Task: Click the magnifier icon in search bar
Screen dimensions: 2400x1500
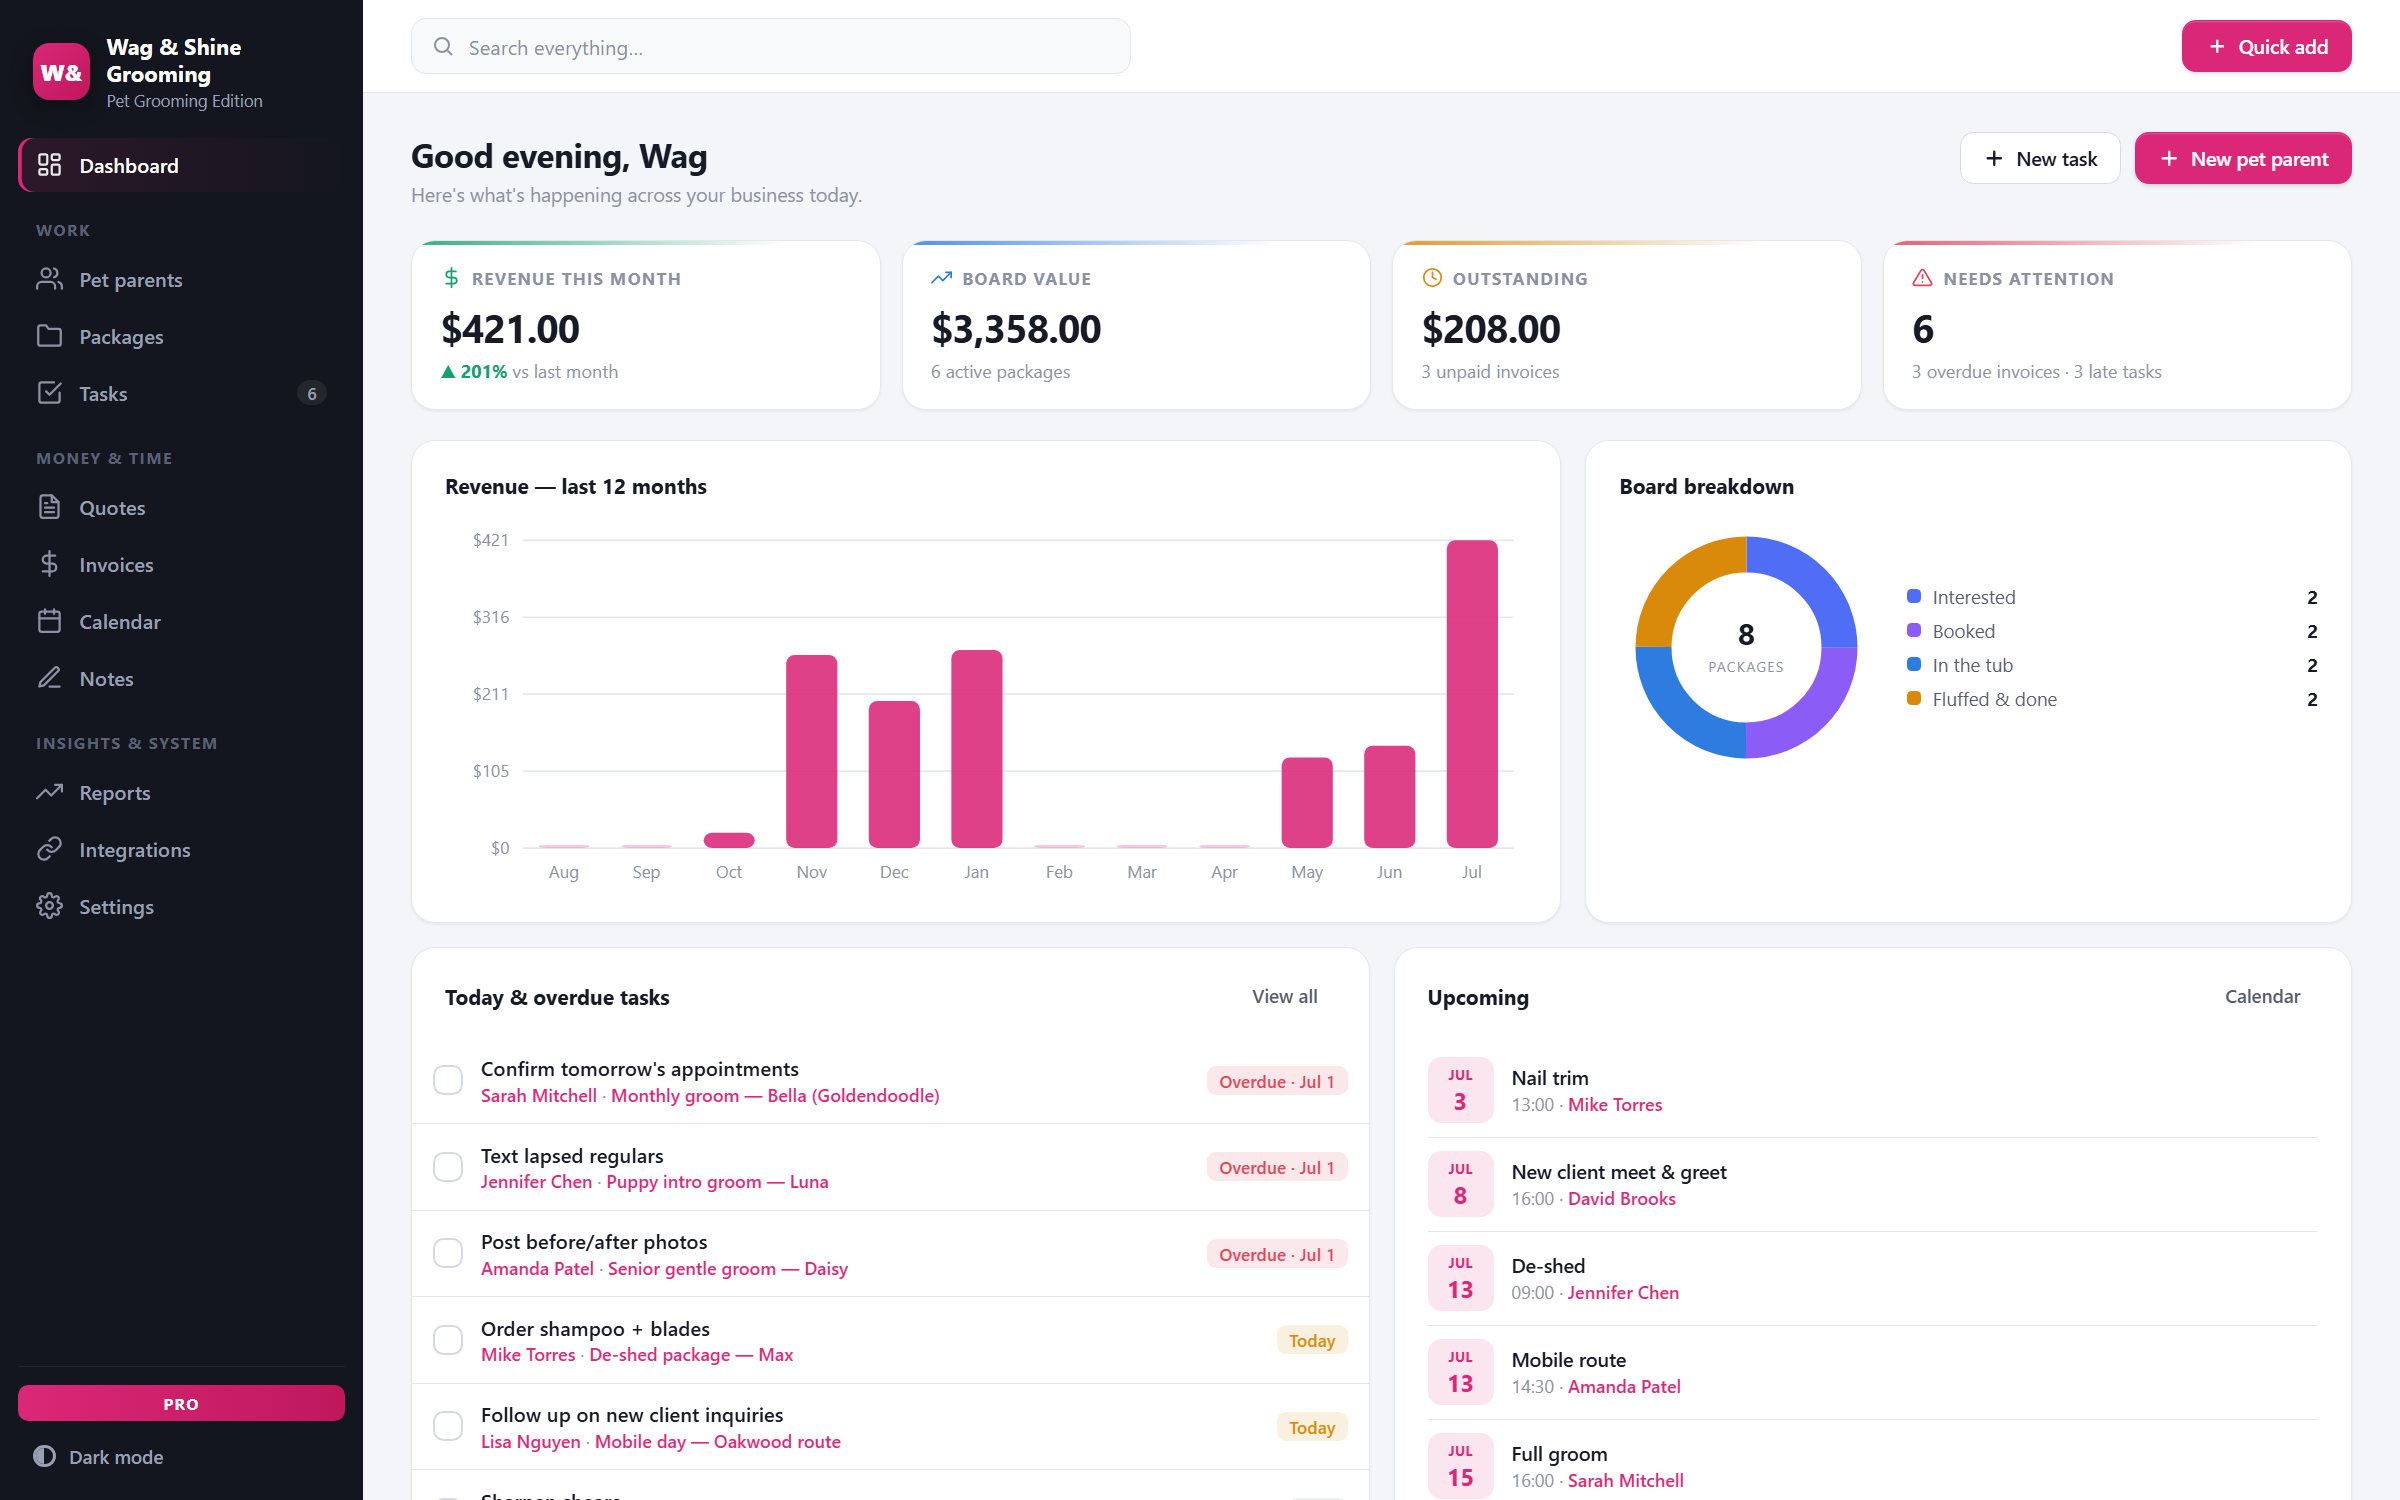Action: point(443,46)
